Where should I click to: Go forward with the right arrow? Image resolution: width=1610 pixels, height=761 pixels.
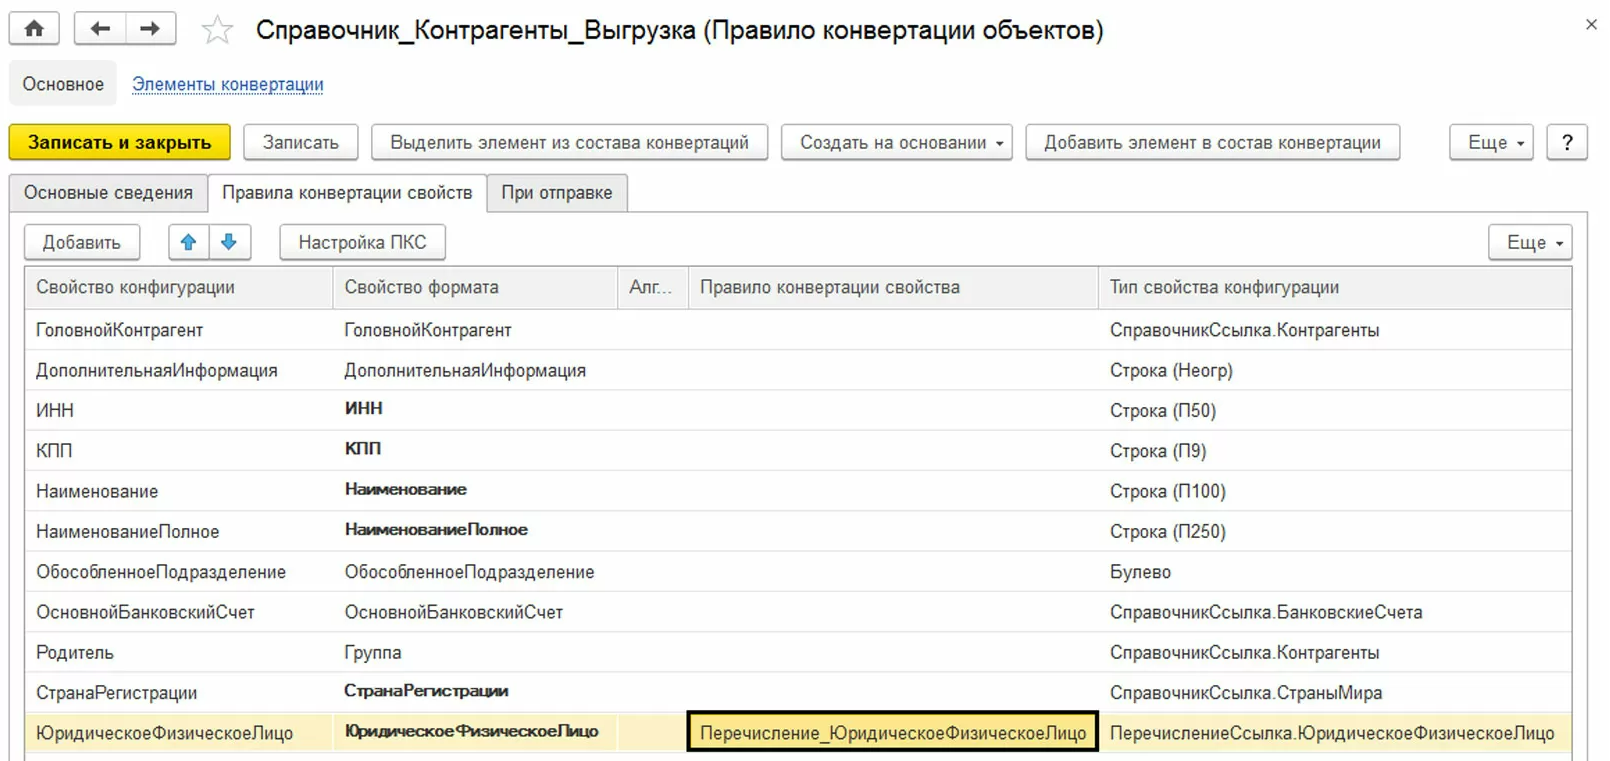pyautogui.click(x=150, y=28)
